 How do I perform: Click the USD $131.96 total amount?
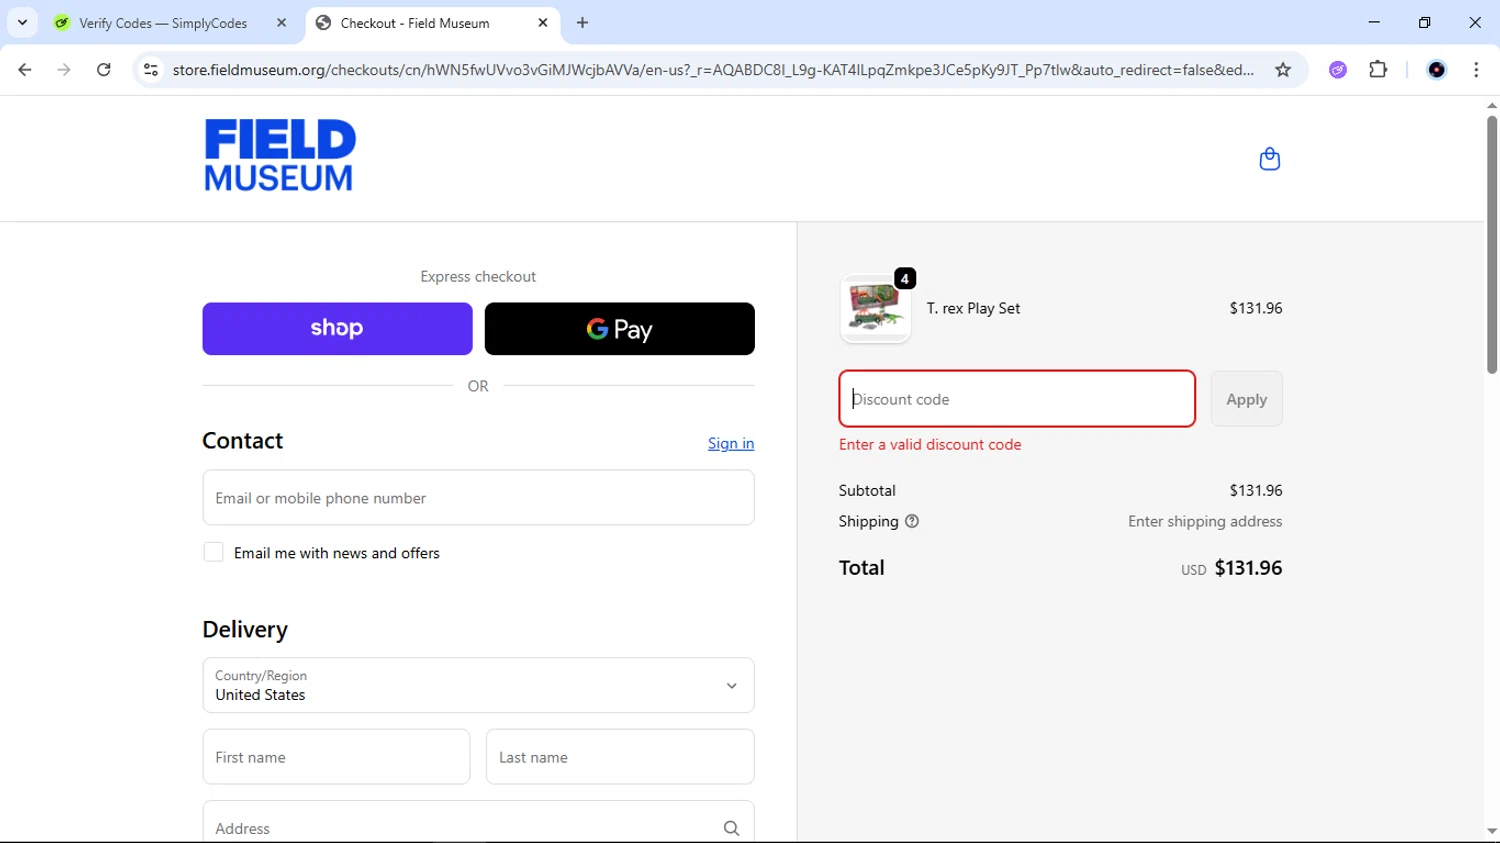pyautogui.click(x=1231, y=568)
